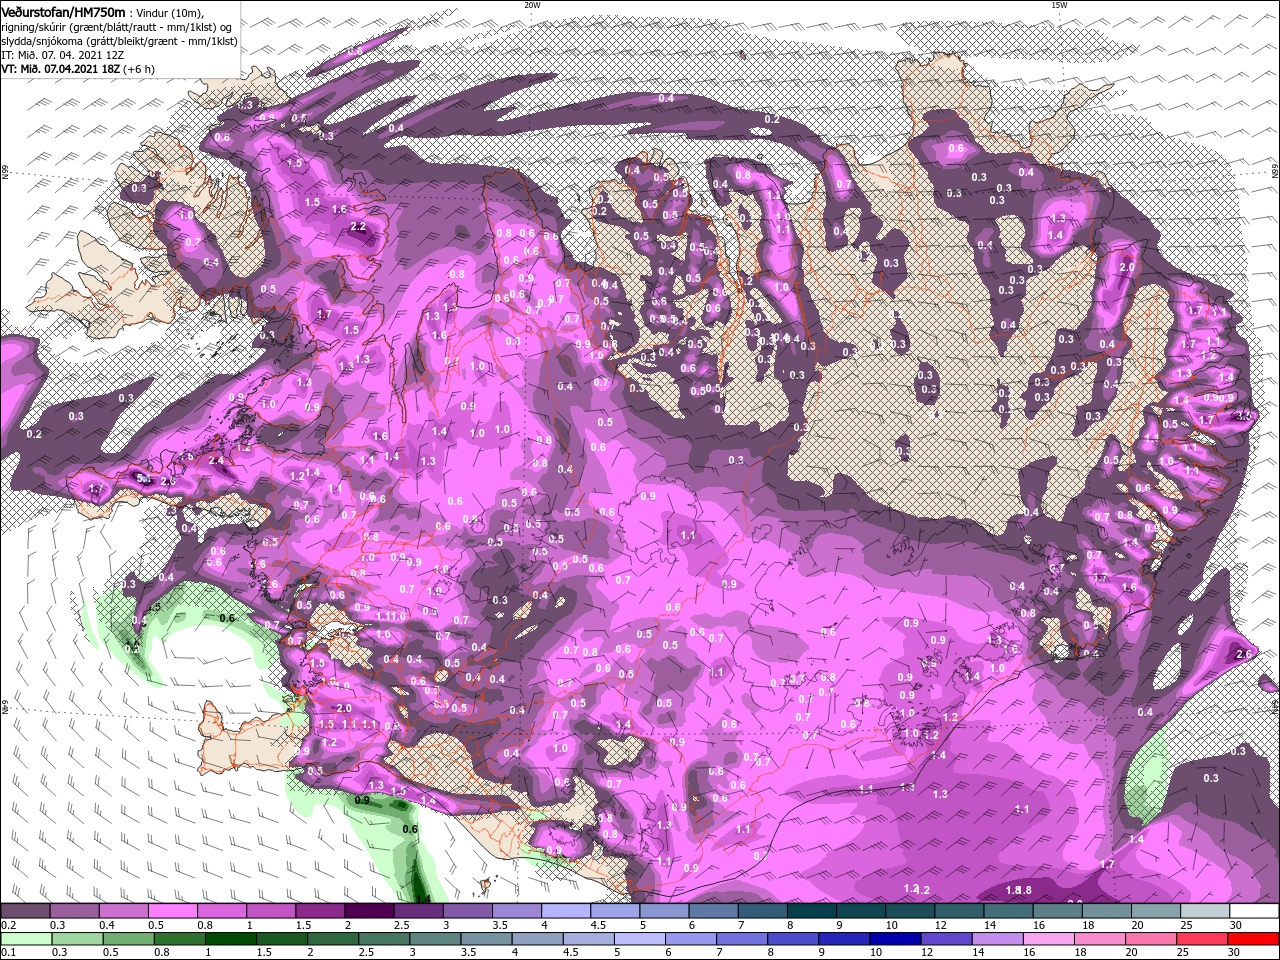The image size is (1280, 960).
Task: Select the lavender swatch at 14 in lower scale
Action: pos(996,939)
